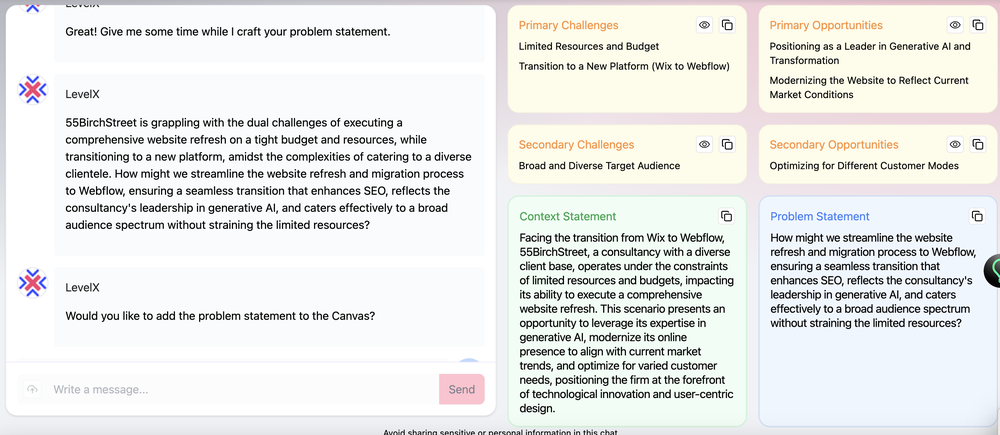Hide the Secondary Challenges card

pos(704,145)
